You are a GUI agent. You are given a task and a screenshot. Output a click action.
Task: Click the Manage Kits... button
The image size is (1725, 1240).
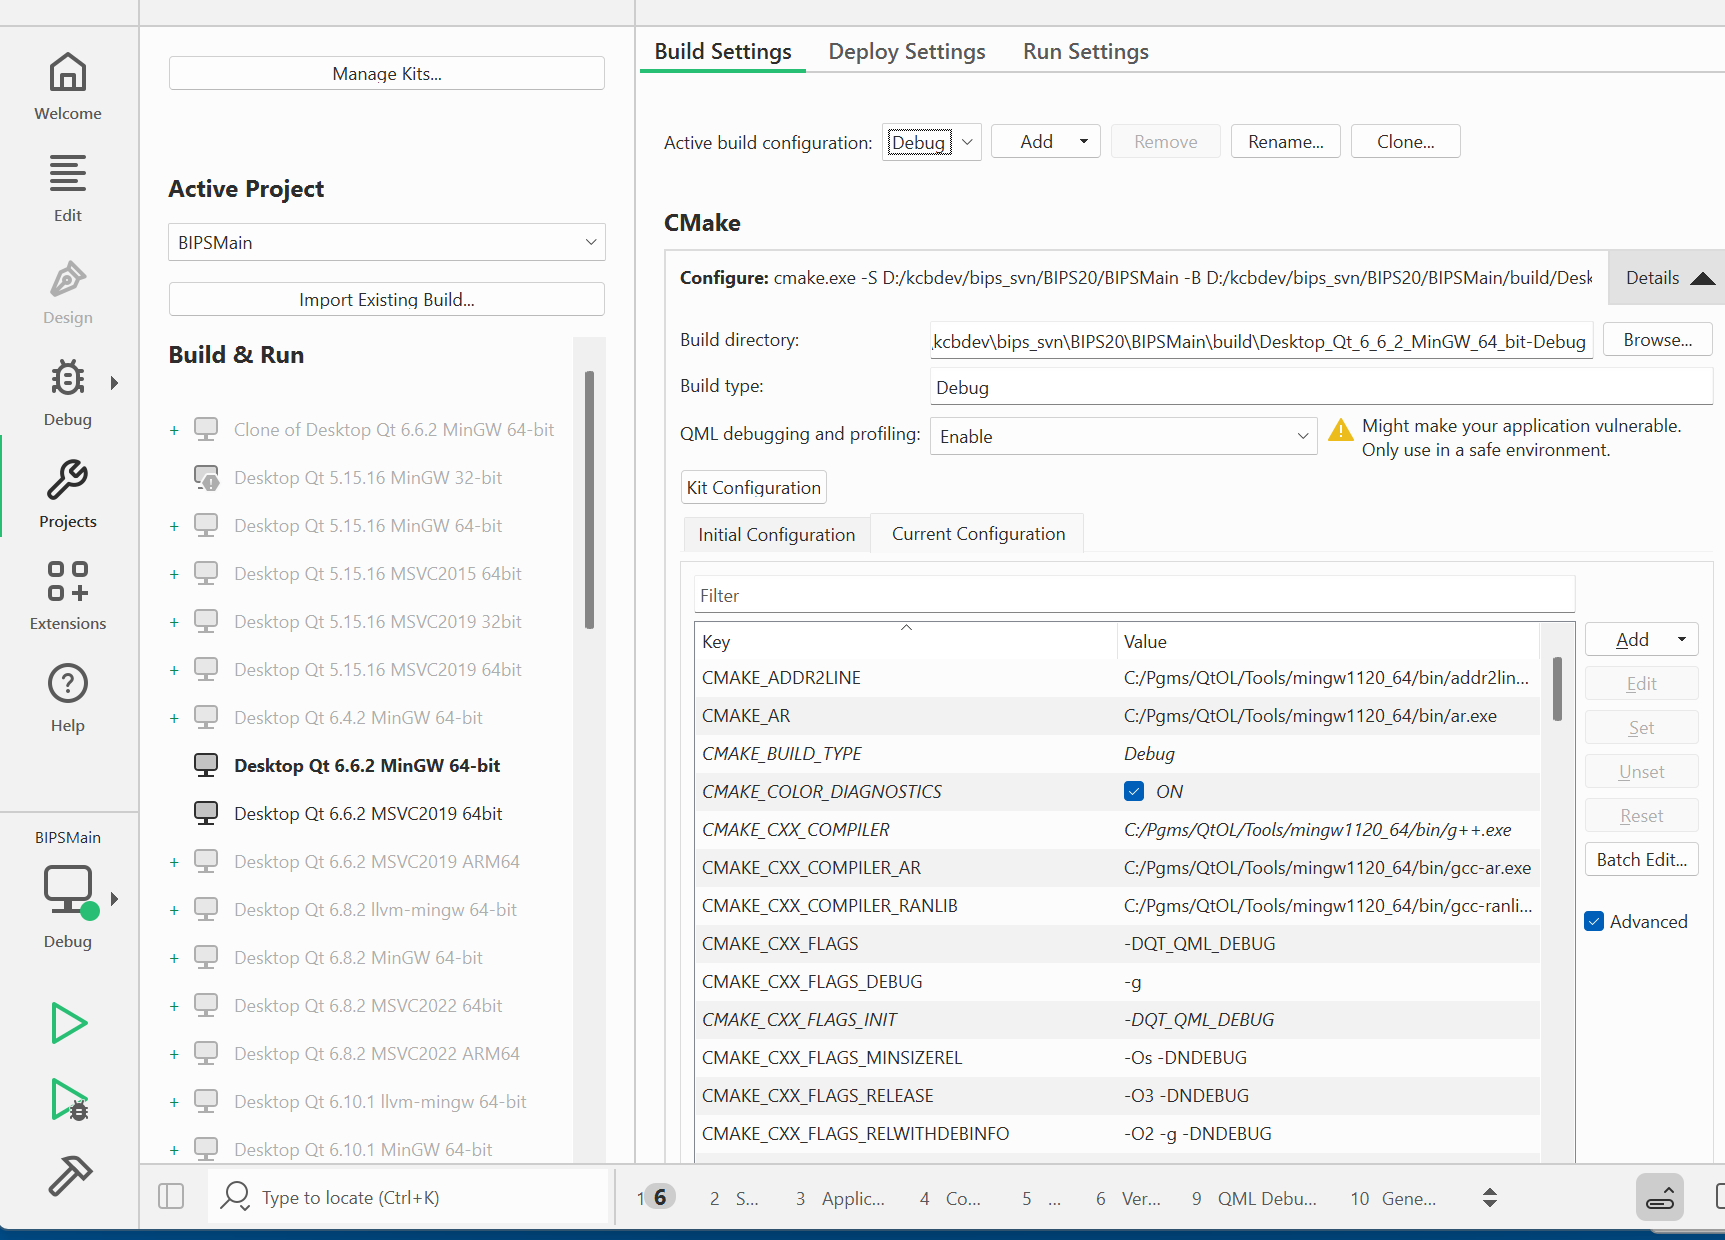tap(386, 73)
